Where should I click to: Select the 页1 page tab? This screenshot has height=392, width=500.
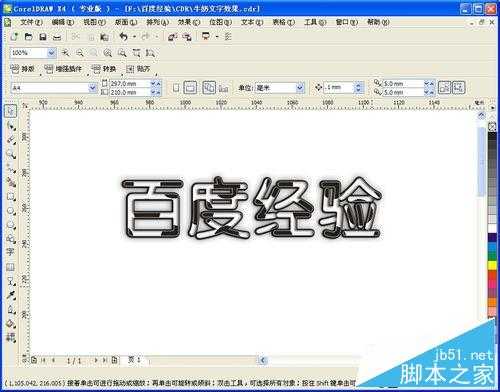click(134, 360)
